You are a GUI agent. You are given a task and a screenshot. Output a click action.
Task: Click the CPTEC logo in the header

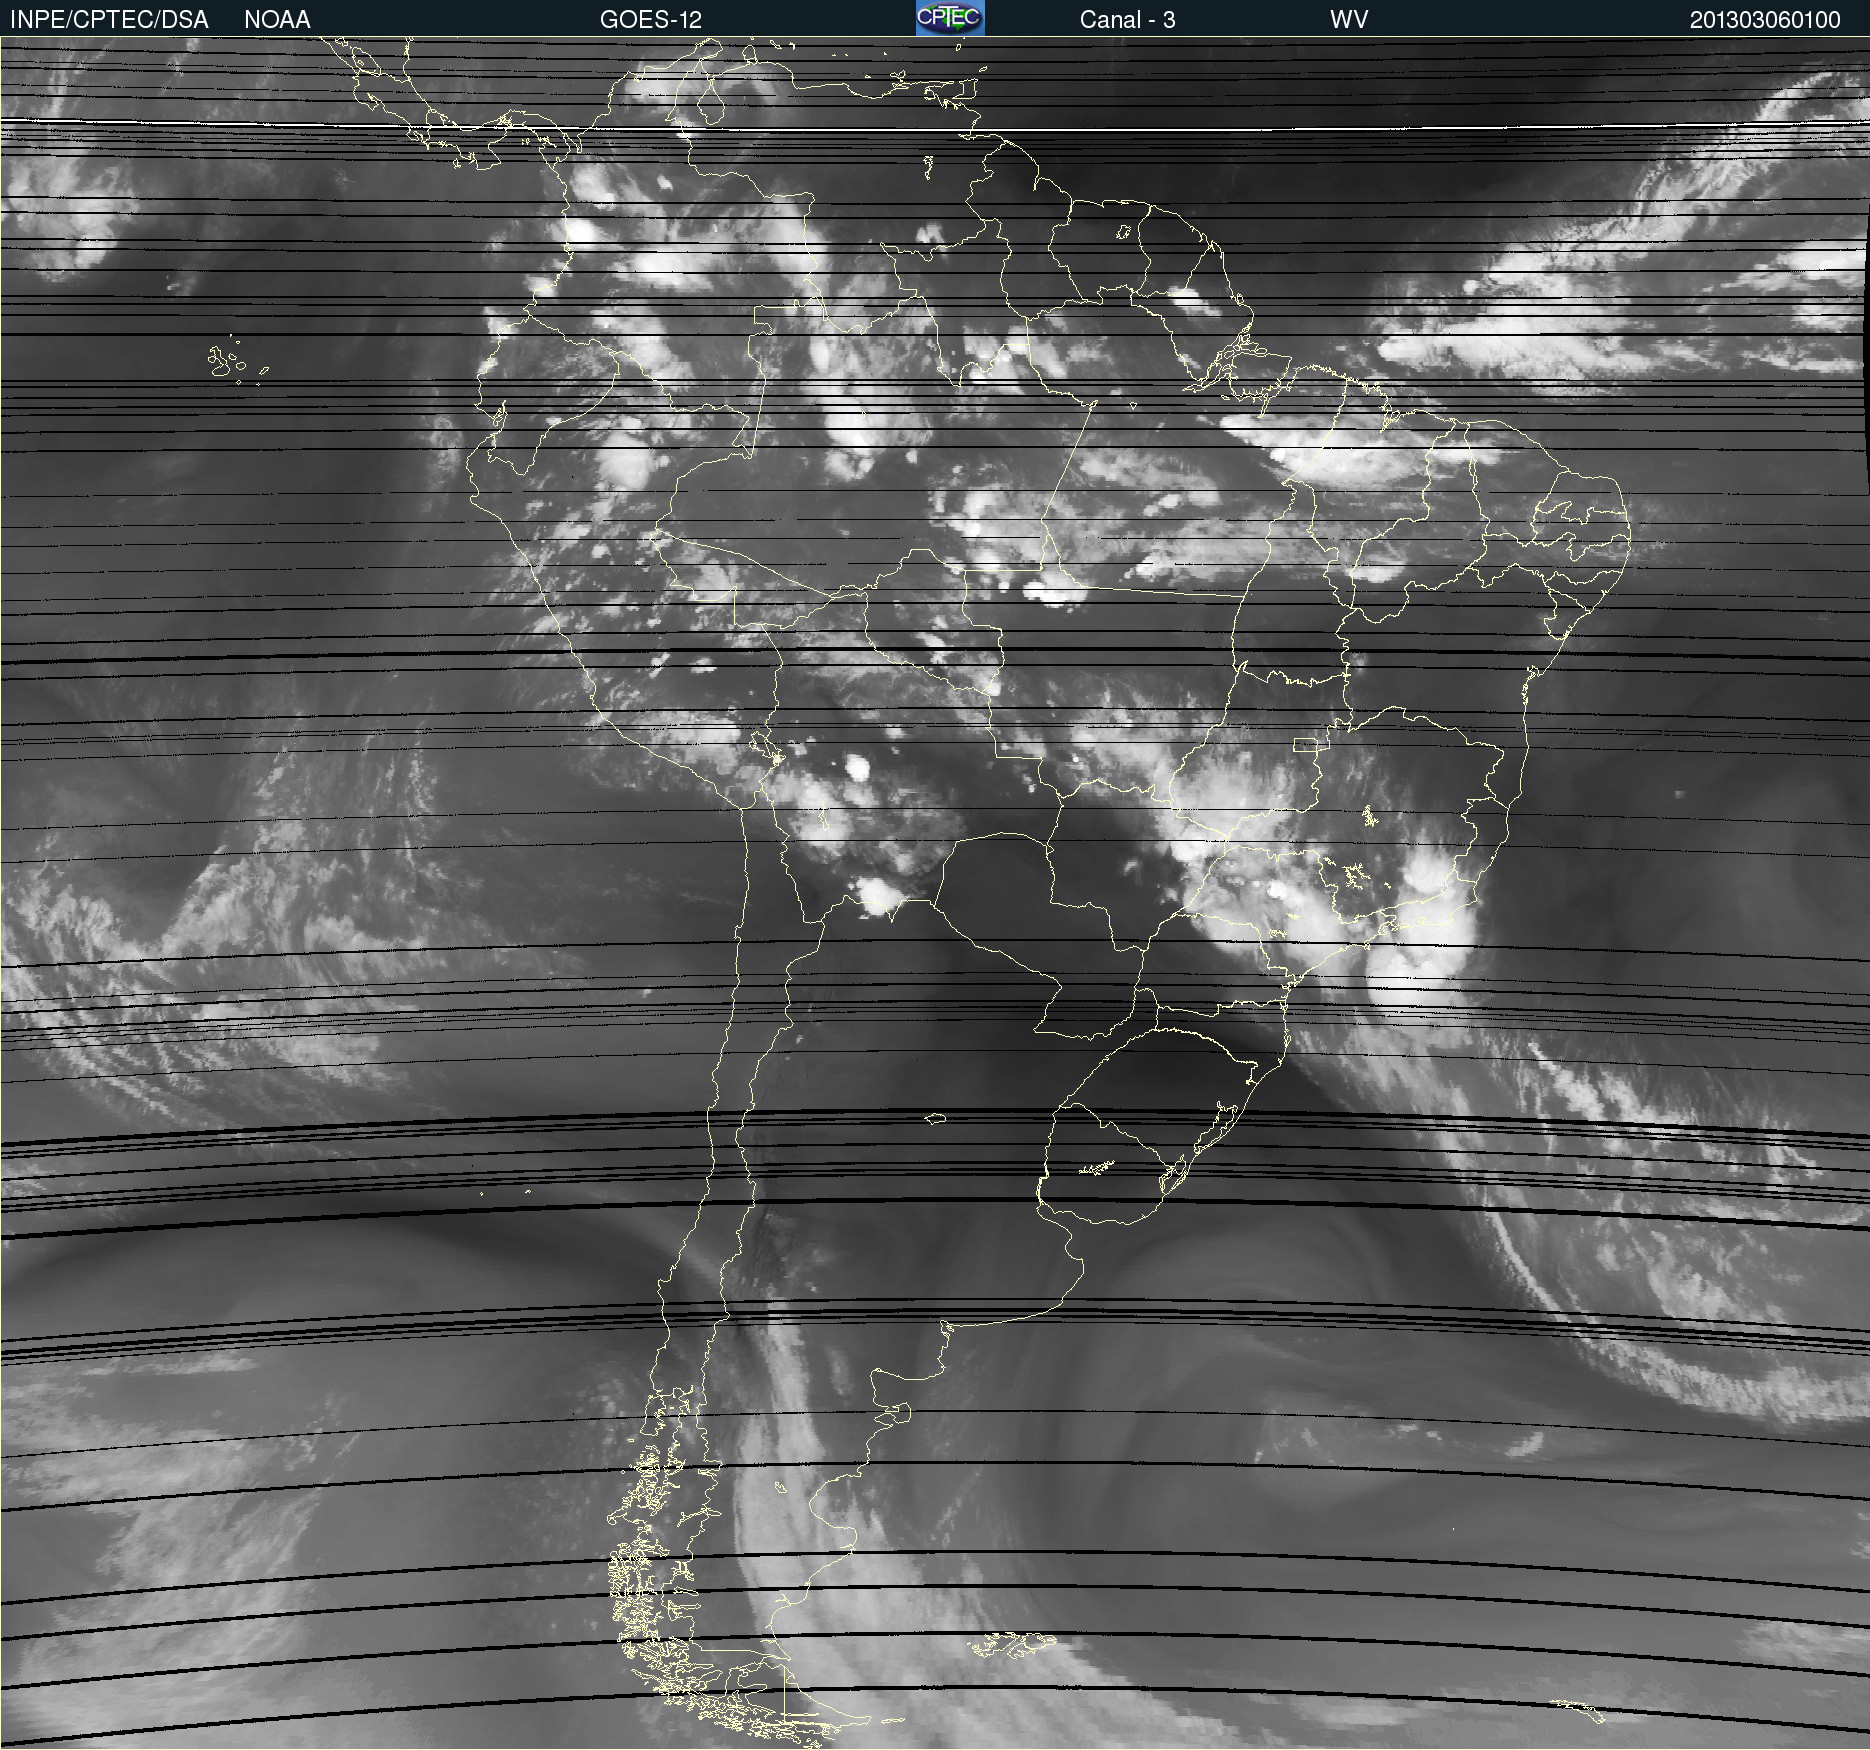click(x=950, y=18)
